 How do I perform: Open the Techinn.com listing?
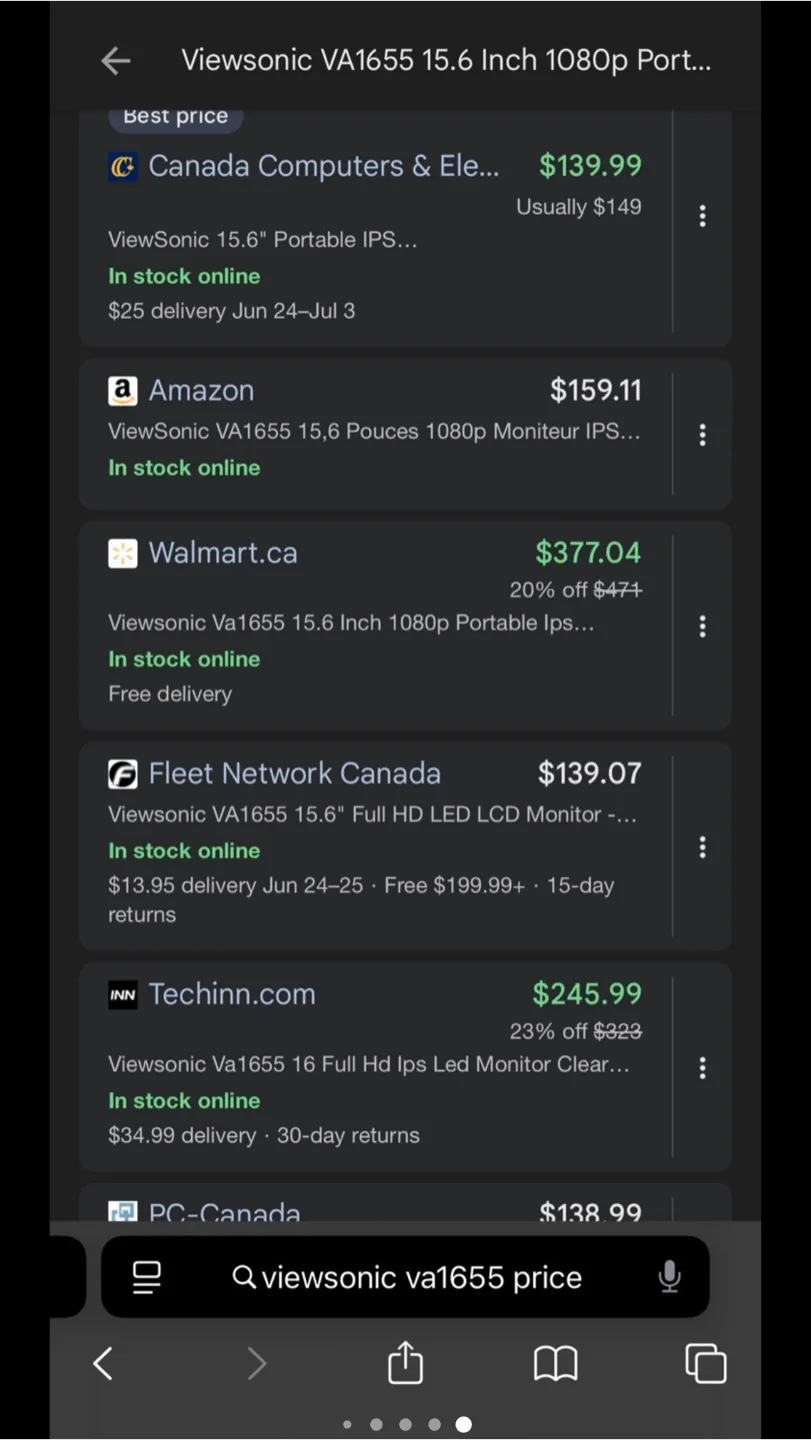tap(232, 994)
